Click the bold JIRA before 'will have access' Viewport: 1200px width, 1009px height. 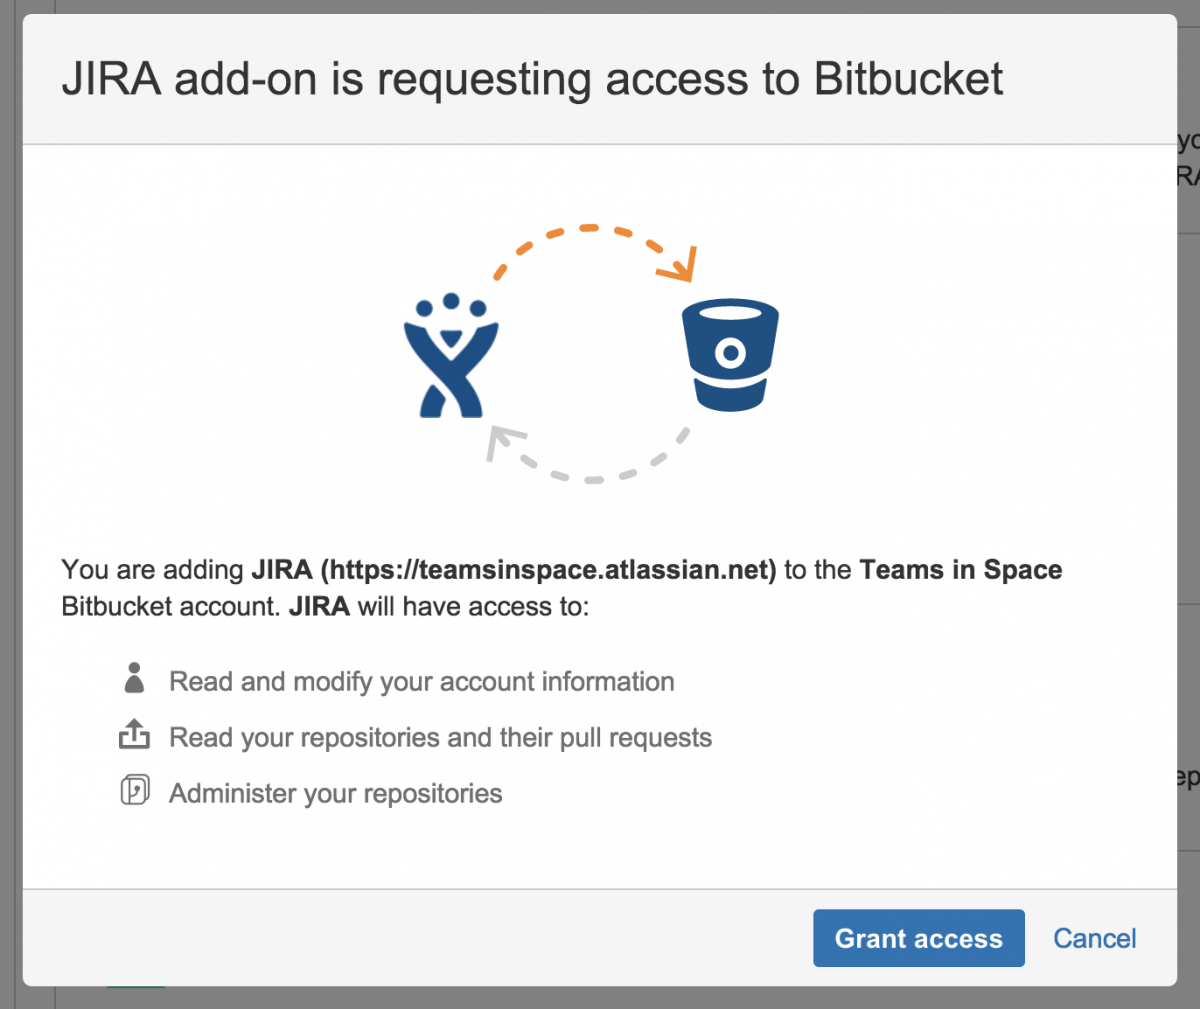pyautogui.click(x=319, y=607)
